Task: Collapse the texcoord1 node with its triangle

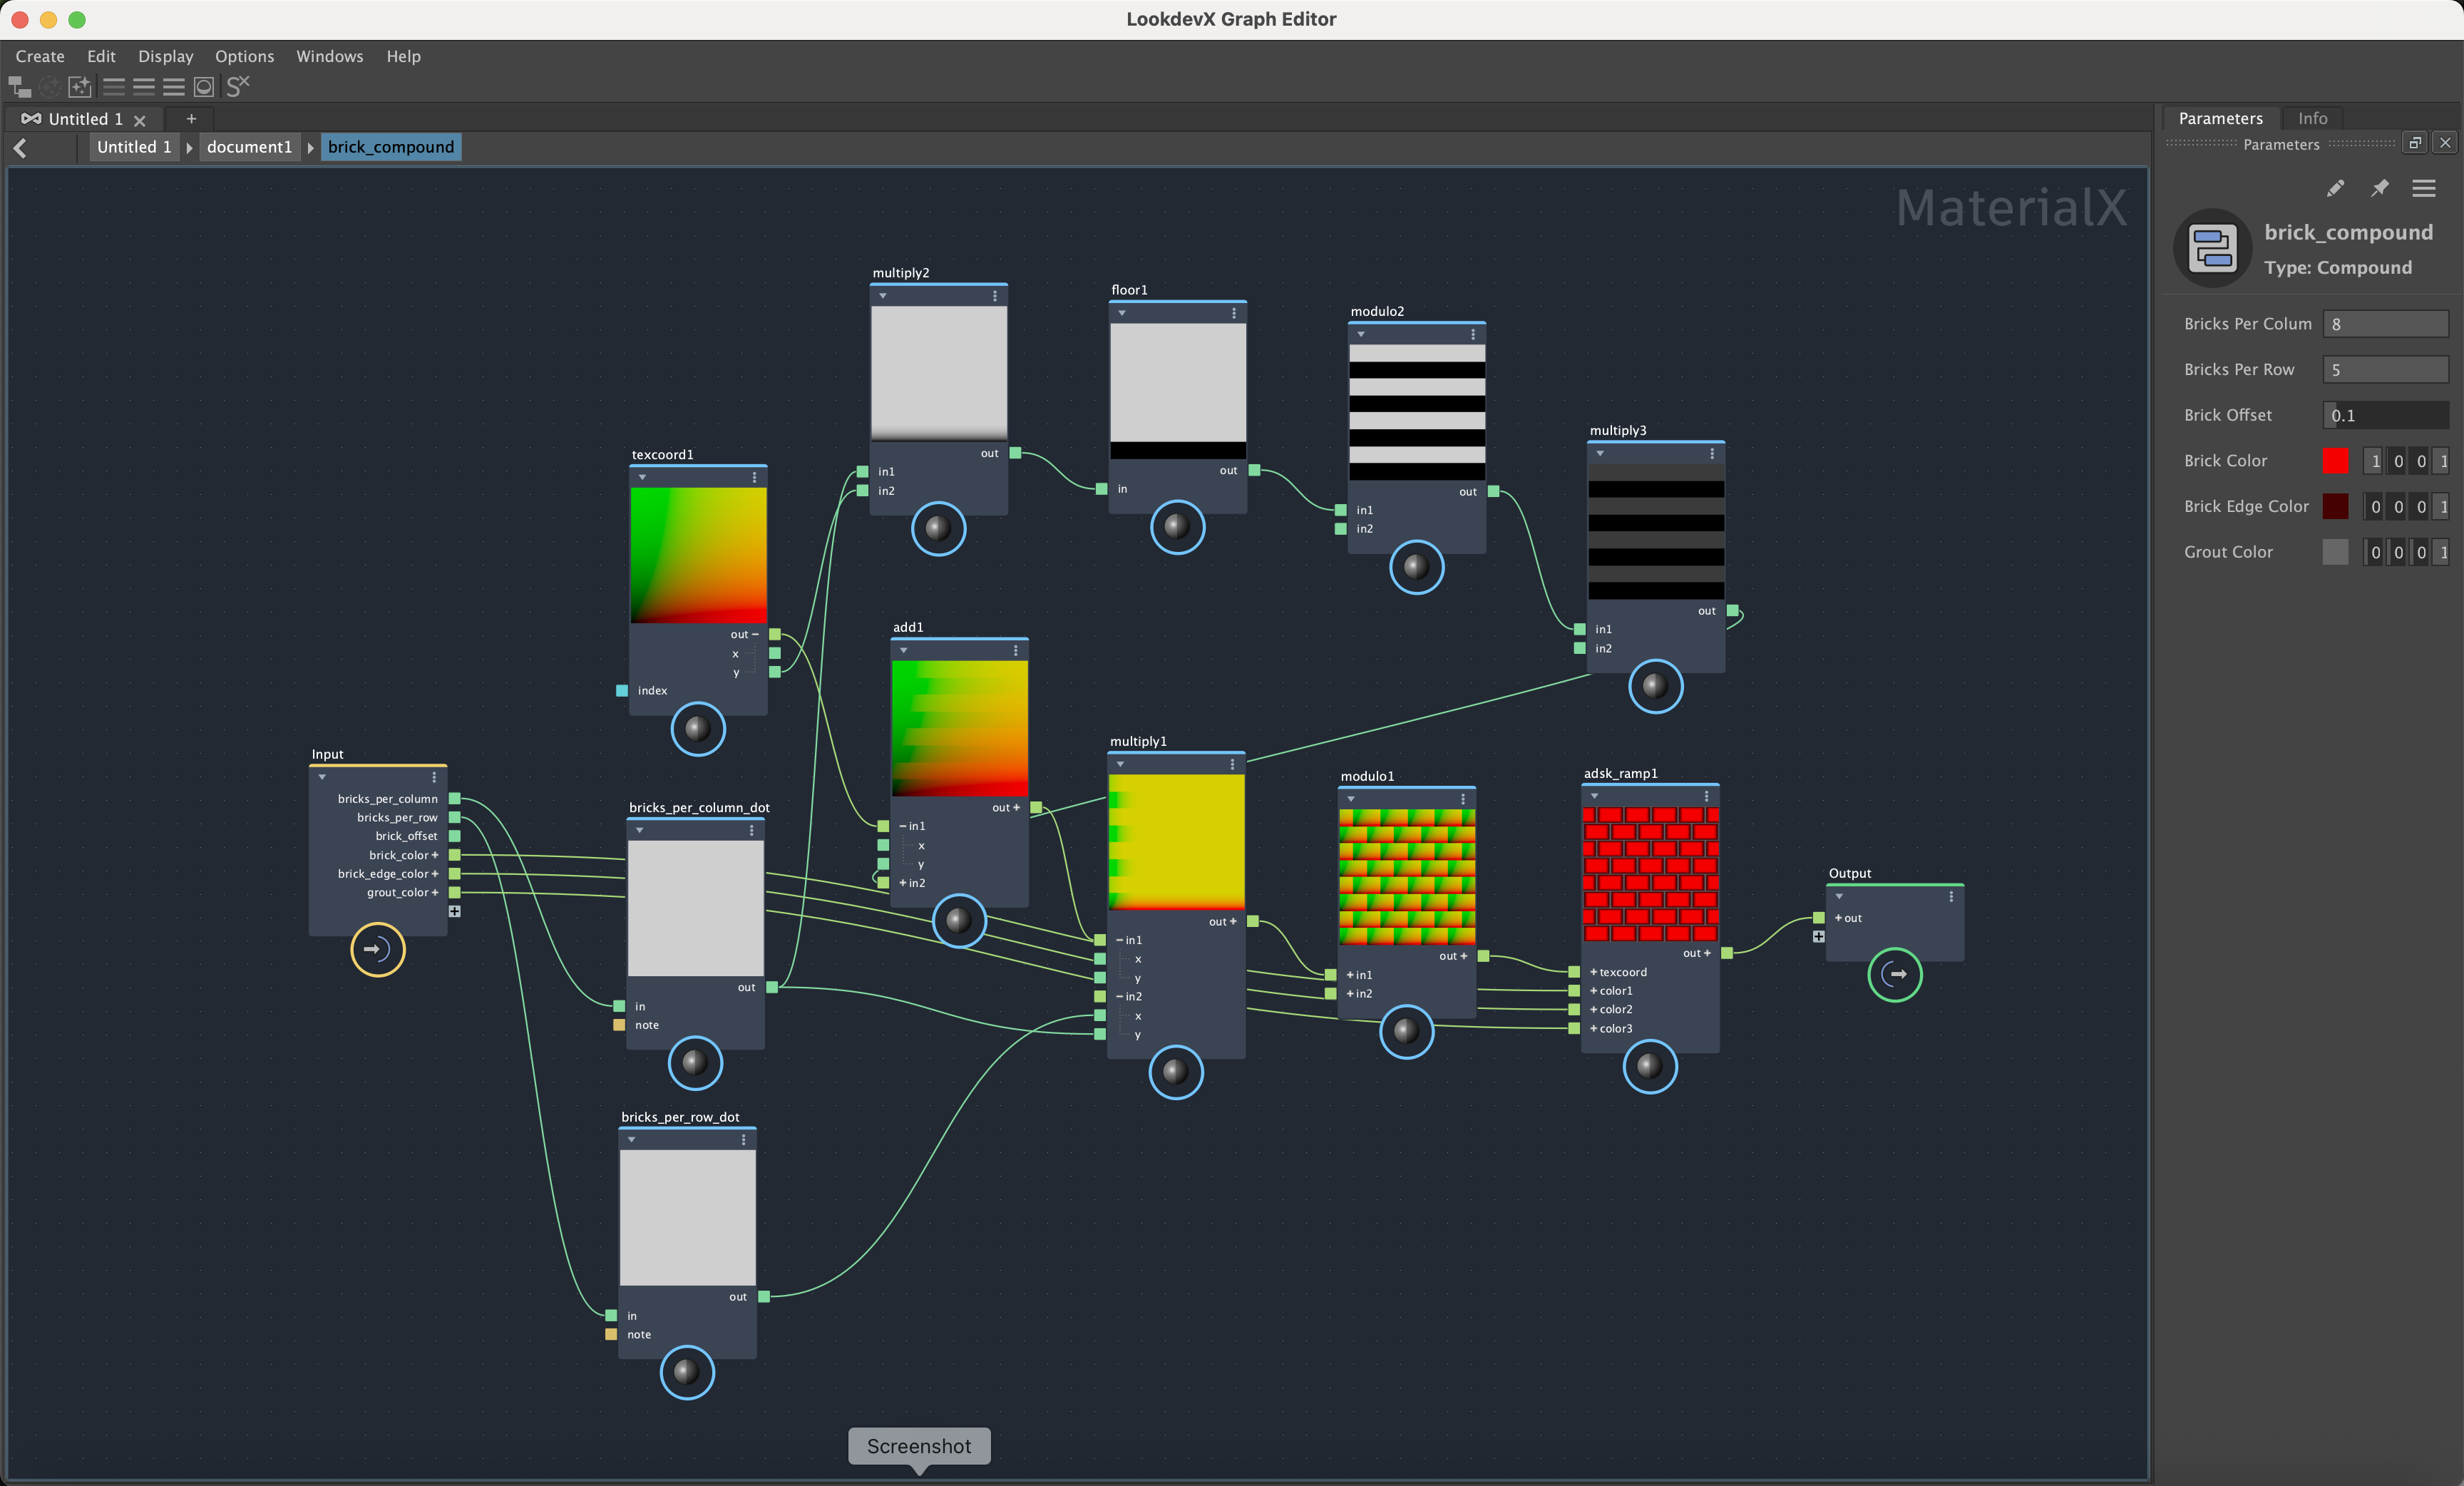Action: pyautogui.click(x=642, y=478)
